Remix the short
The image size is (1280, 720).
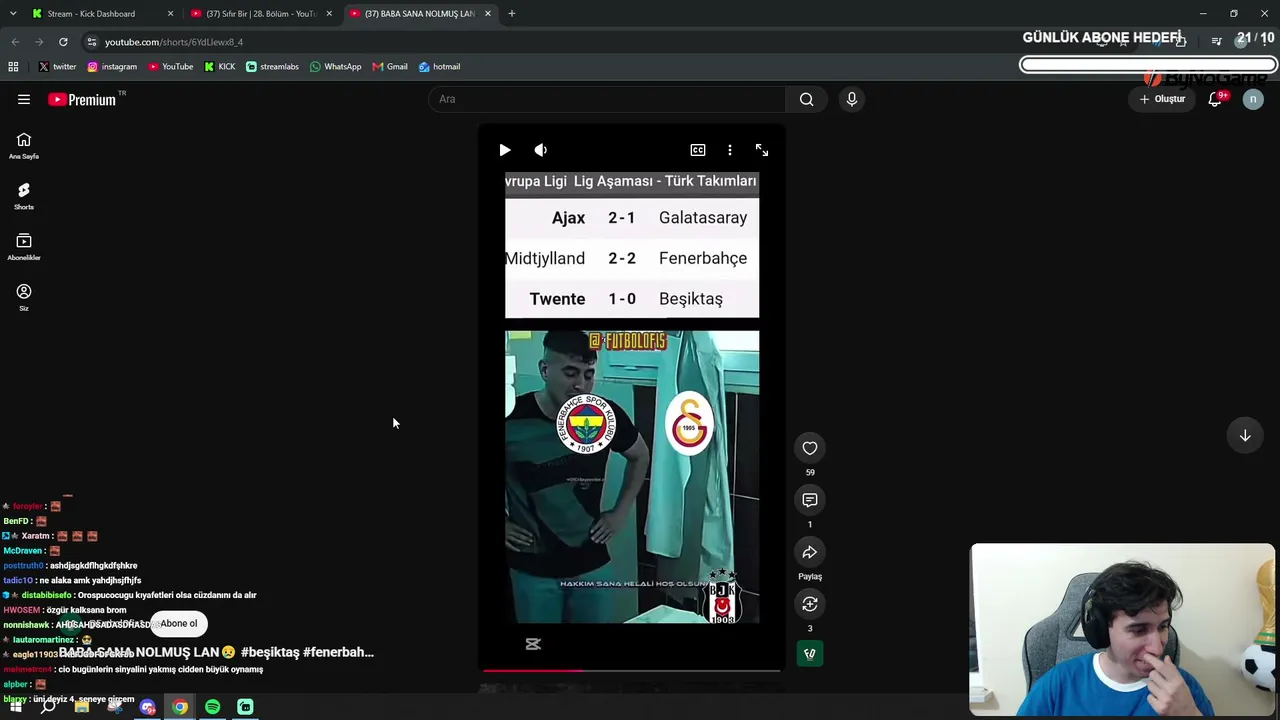coord(810,604)
